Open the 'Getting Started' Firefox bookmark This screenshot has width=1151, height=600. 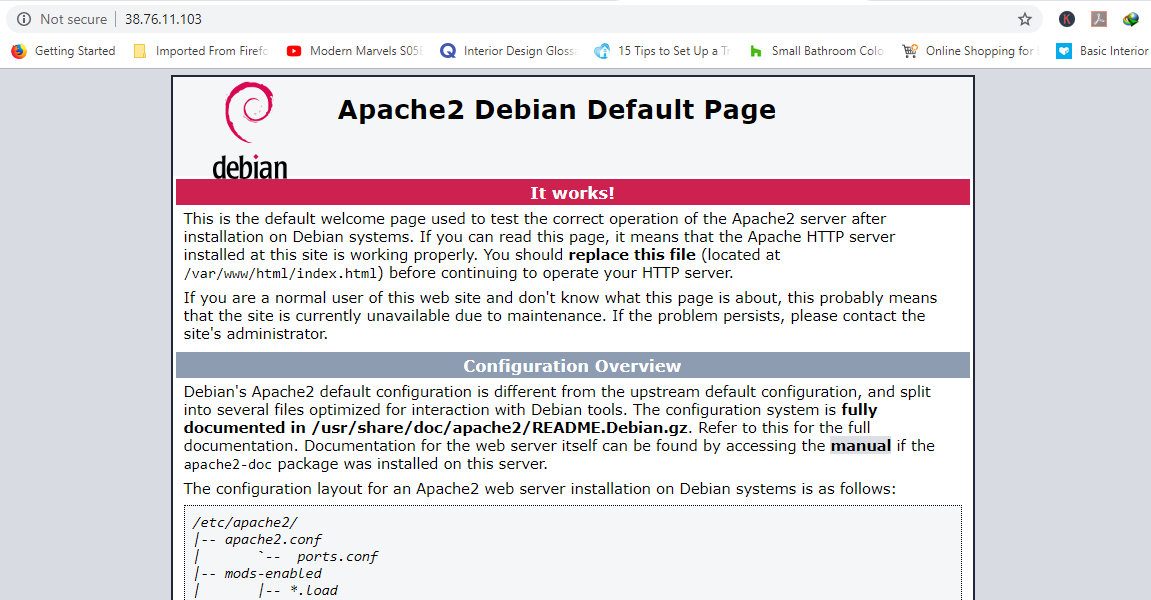[64, 51]
